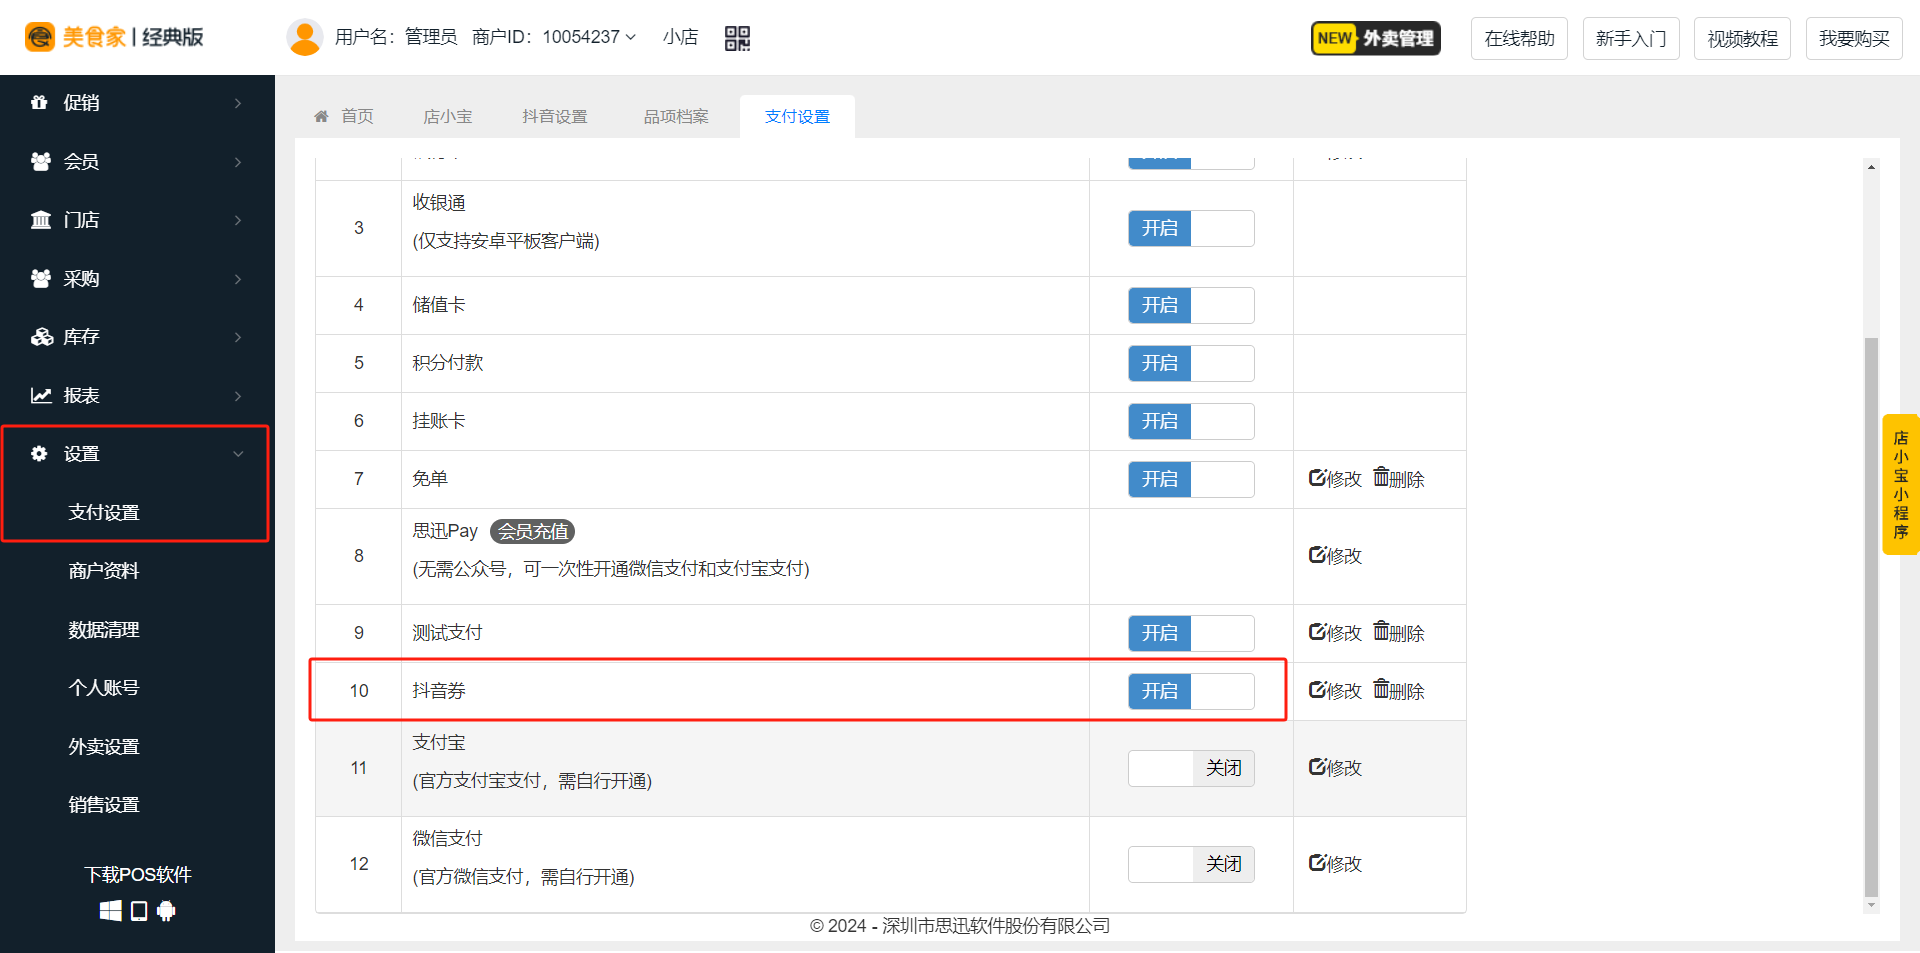Toggle the 免单 switch
This screenshot has height=953, width=1920.
pyautogui.click(x=1191, y=479)
